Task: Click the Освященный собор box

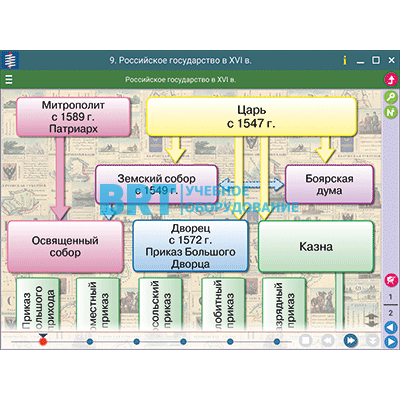Action: click(65, 247)
